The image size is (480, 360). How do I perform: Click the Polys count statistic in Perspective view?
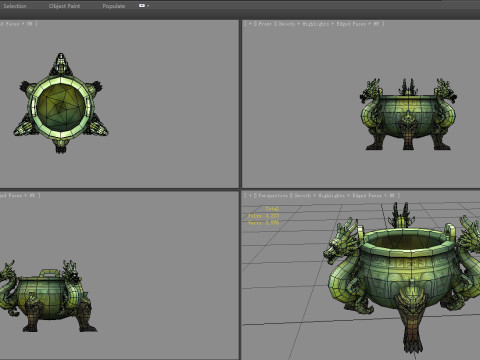(x=264, y=216)
